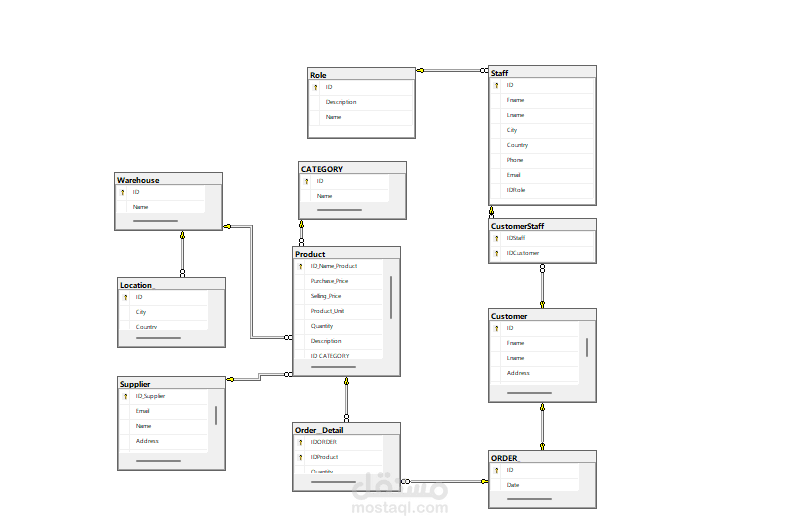Select the Name column in Supplier table
This screenshot has width=801, height=527.
pyautogui.click(x=164, y=426)
